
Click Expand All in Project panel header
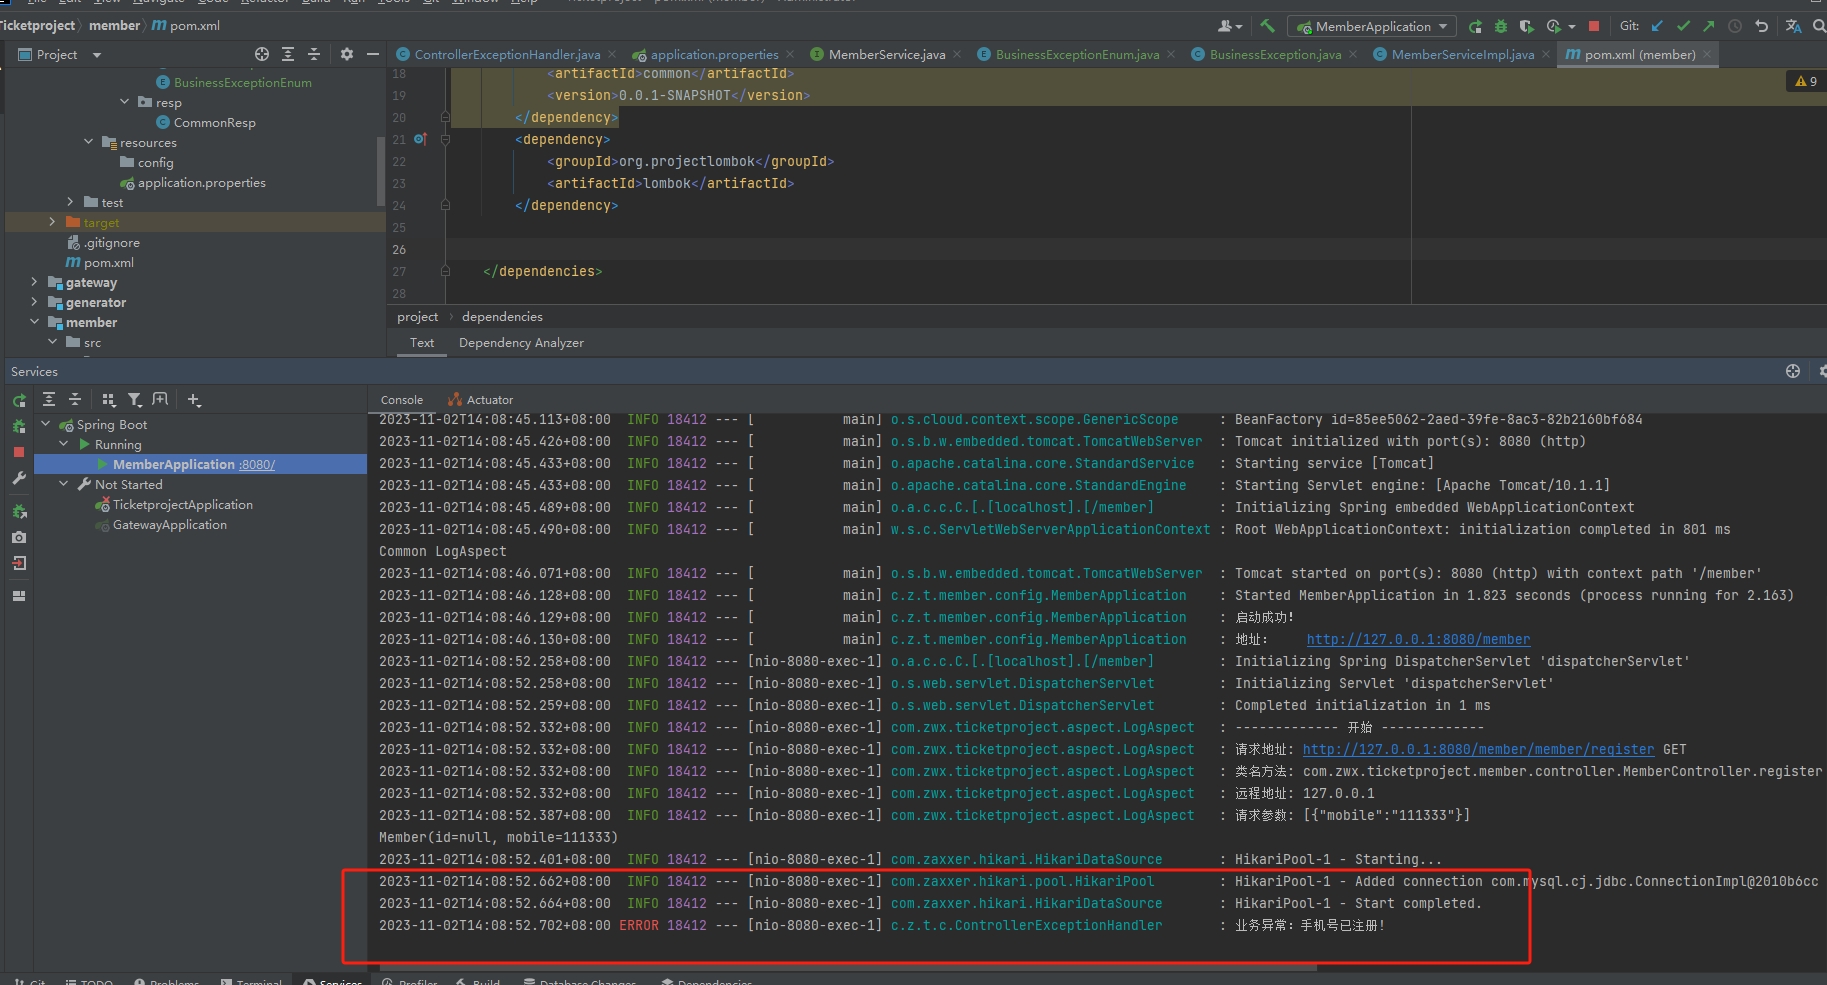288,54
